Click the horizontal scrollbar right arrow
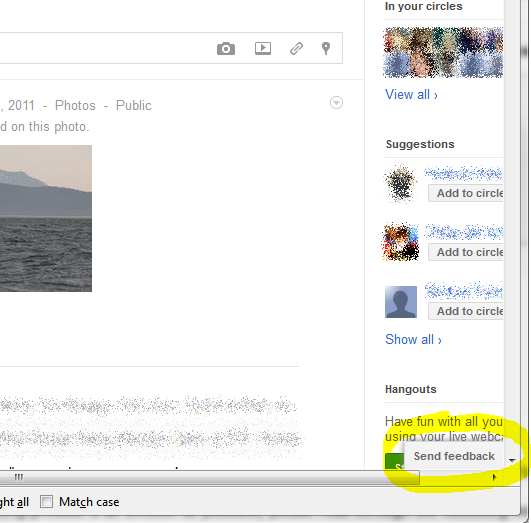Screen dimensions: 531x523 point(494,477)
